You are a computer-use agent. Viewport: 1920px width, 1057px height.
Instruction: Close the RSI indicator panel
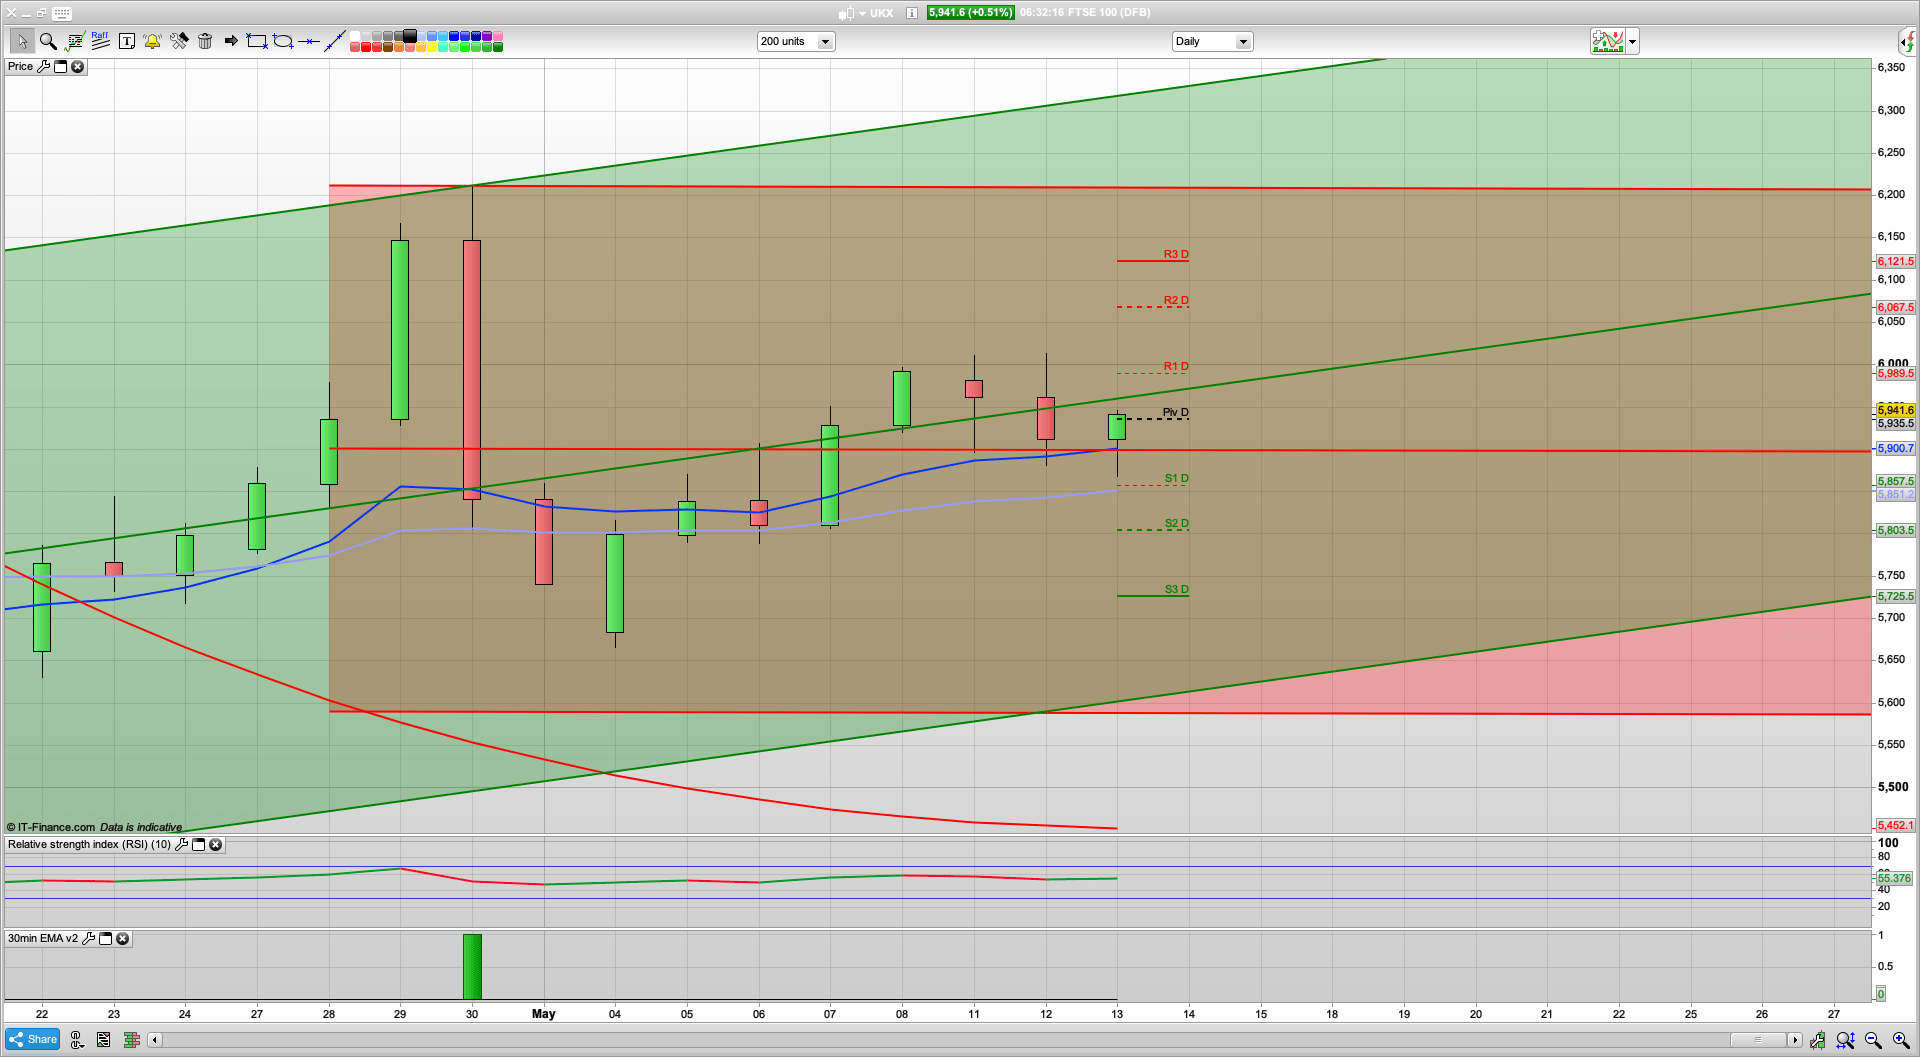216,845
